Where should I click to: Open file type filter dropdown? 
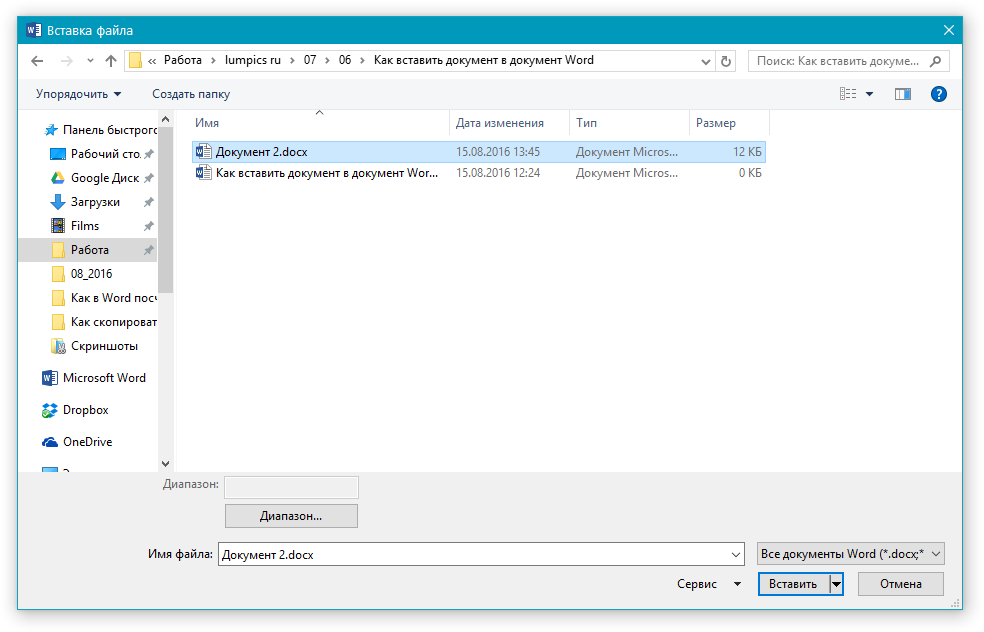pyautogui.click(x=850, y=554)
